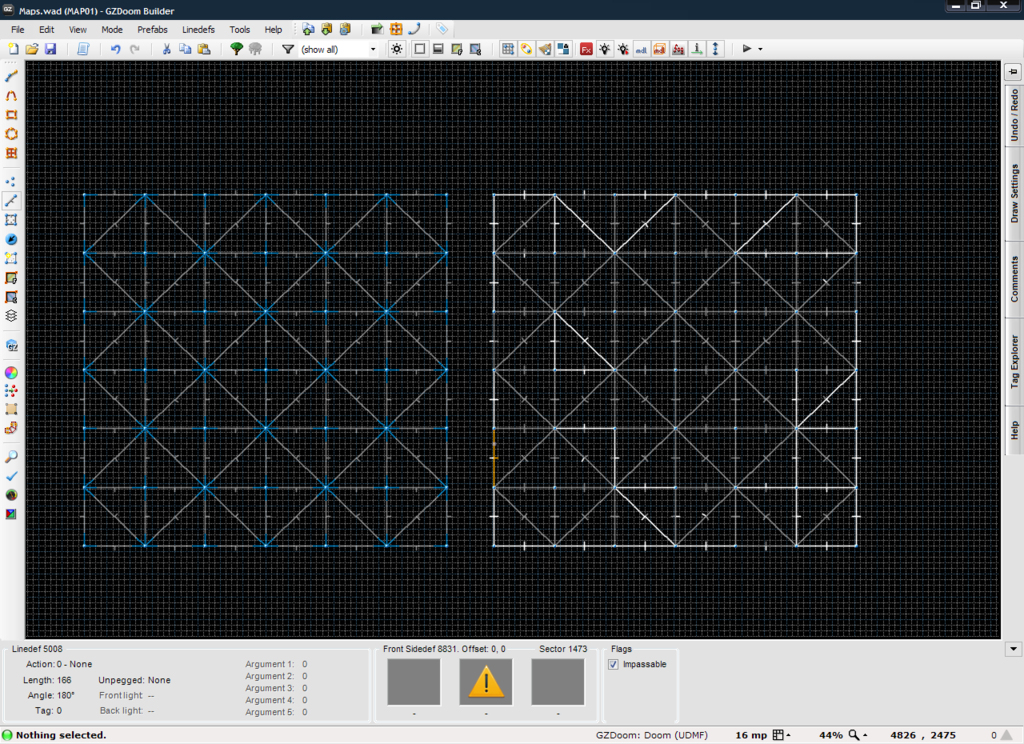Open the Prefabs menu
Image resolution: width=1024 pixels, height=744 pixels.
pyautogui.click(x=152, y=29)
